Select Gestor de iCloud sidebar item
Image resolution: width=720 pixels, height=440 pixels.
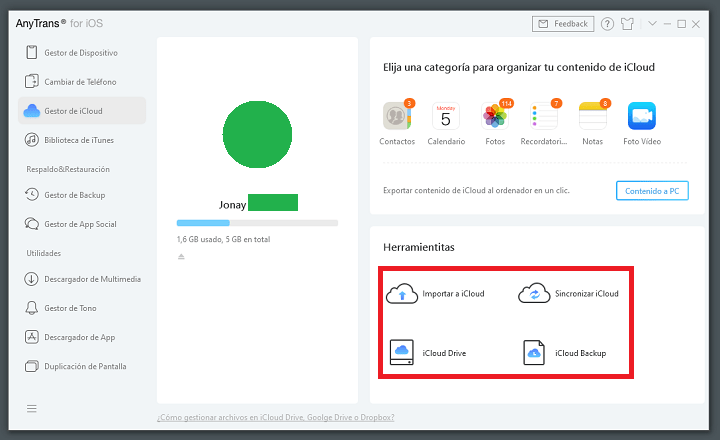click(x=82, y=111)
